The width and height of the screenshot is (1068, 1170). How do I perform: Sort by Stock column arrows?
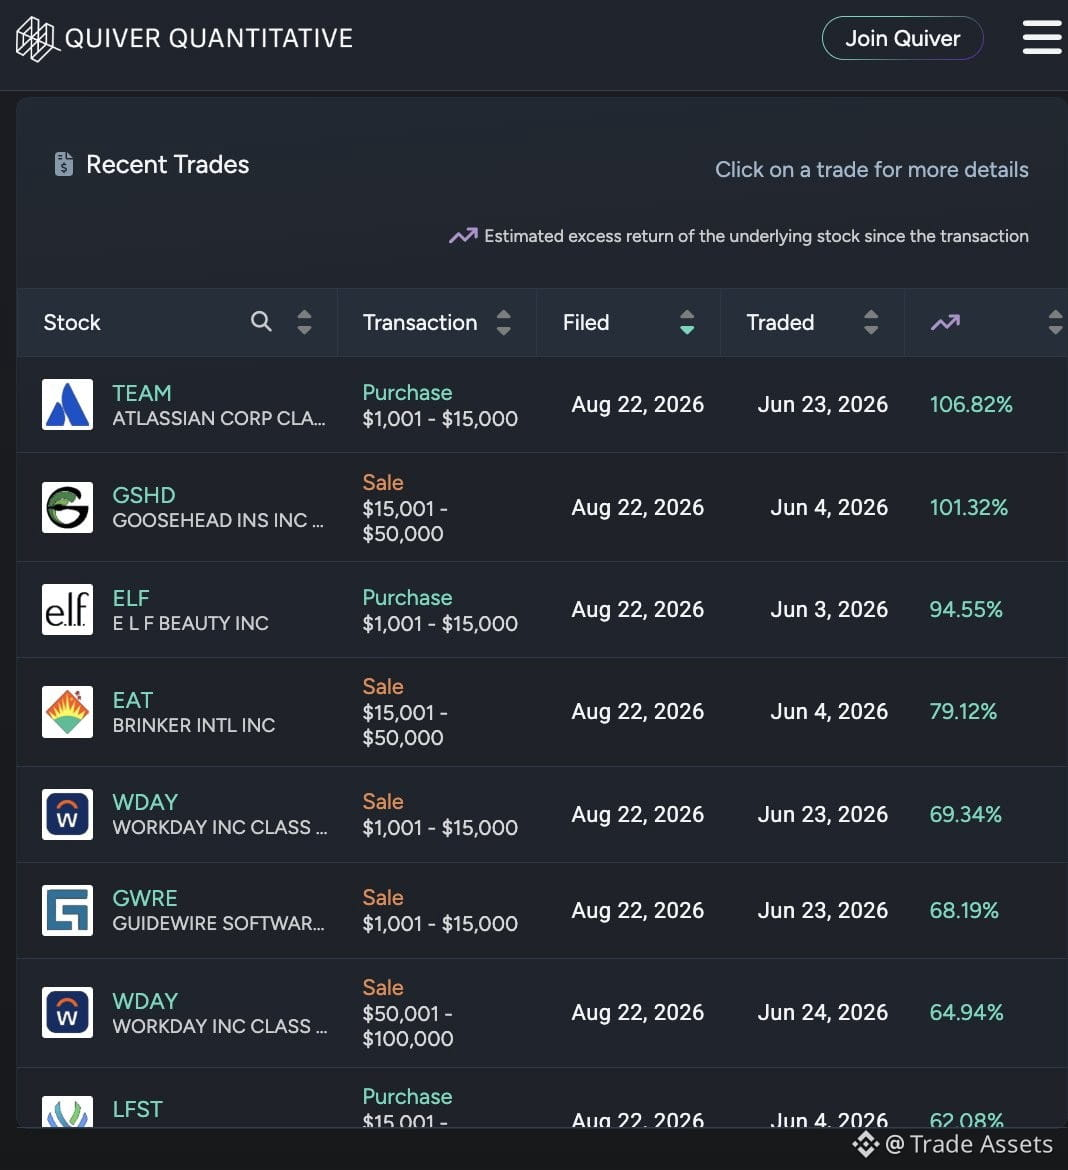point(305,322)
